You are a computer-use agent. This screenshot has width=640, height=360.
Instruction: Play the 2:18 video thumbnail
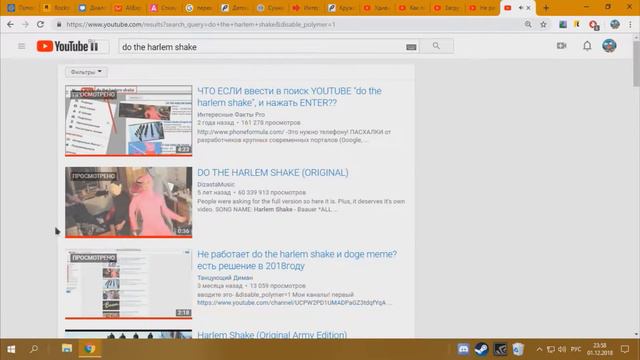click(129, 284)
